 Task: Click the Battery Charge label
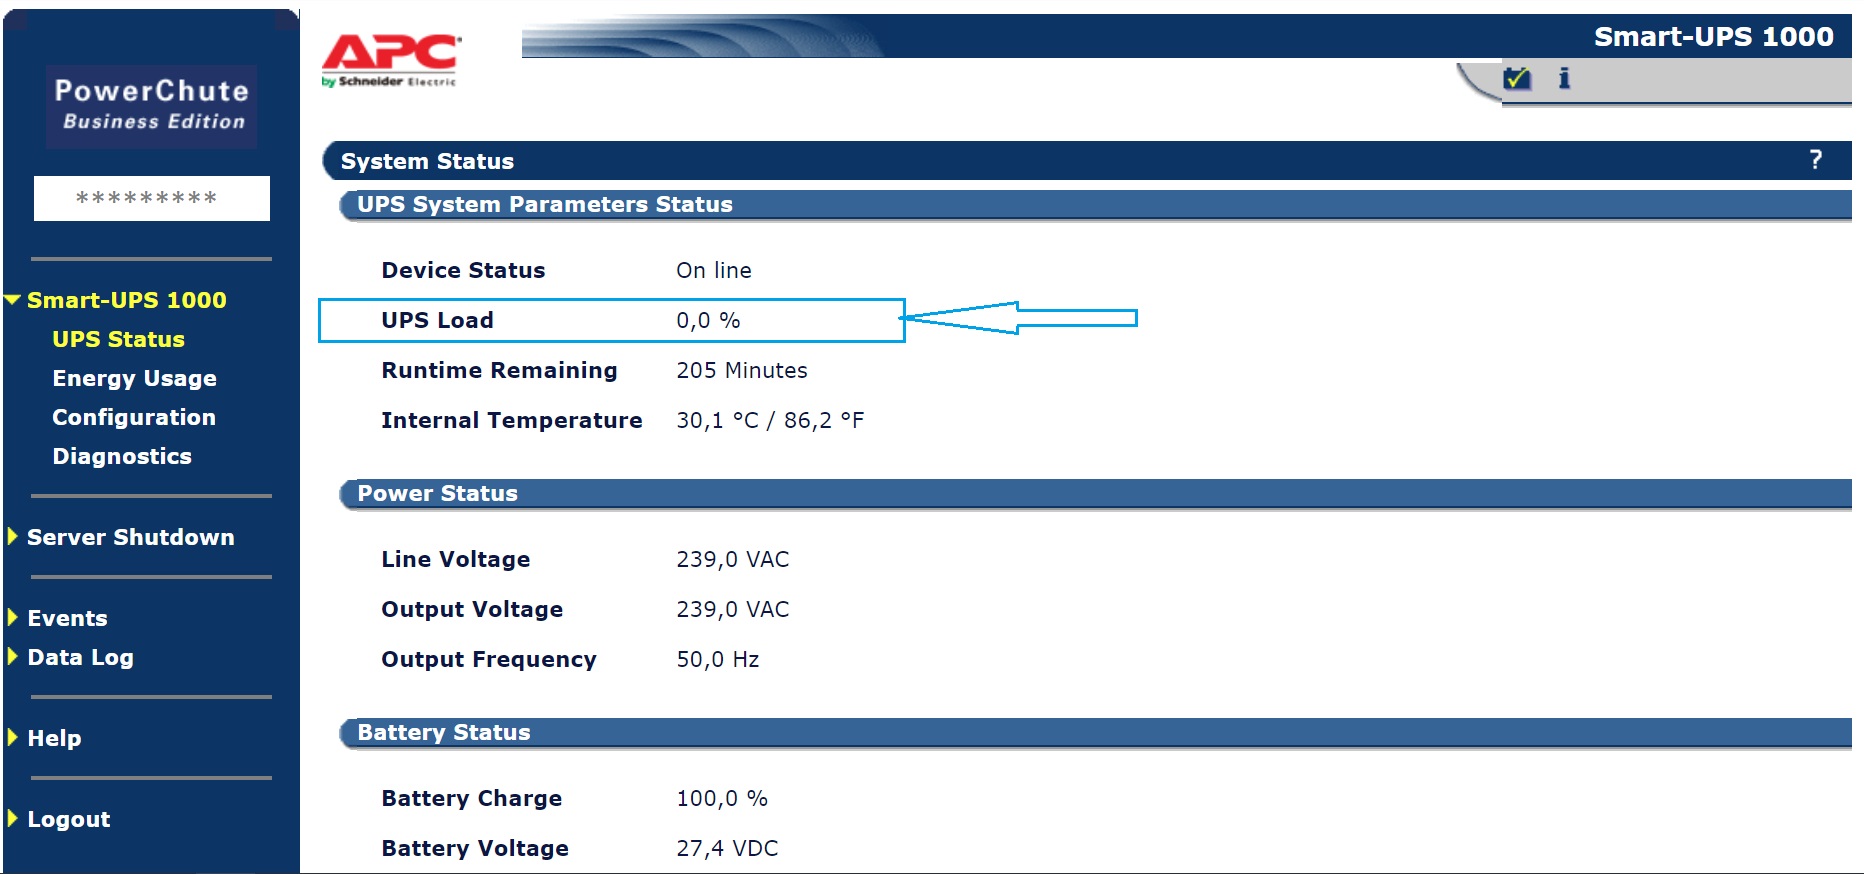[472, 798]
